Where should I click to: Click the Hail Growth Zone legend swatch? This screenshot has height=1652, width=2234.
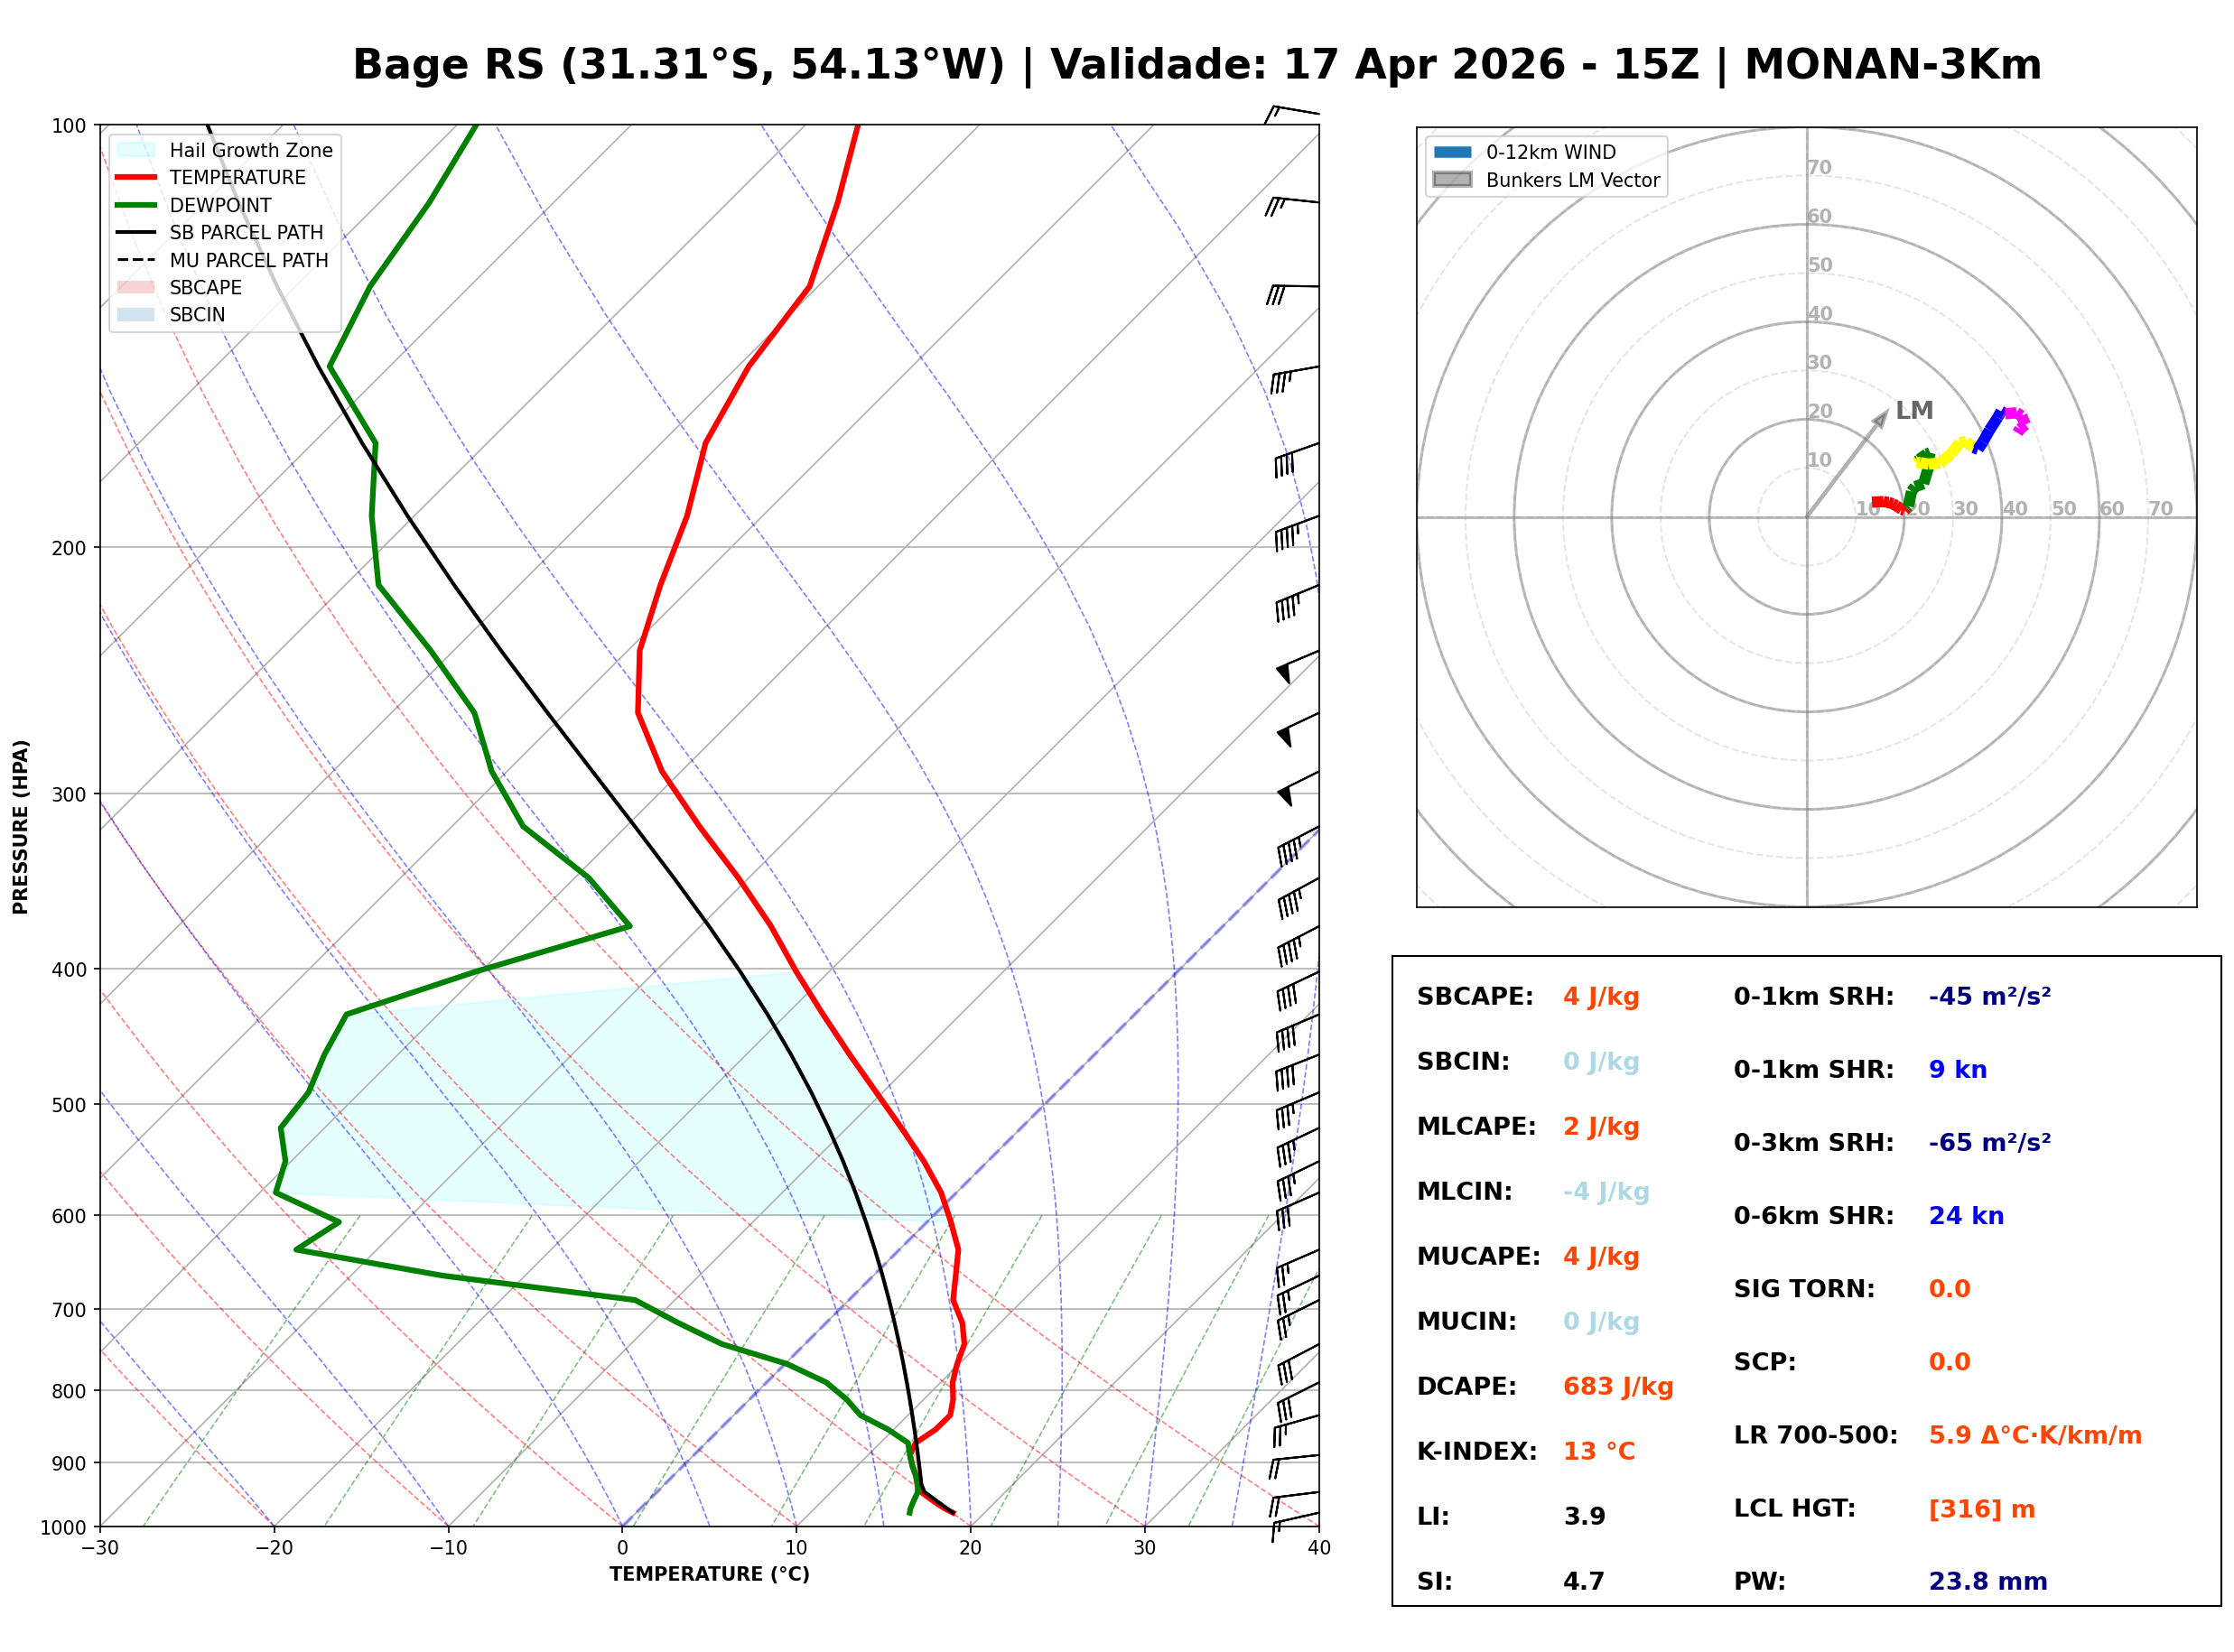pos(136,150)
